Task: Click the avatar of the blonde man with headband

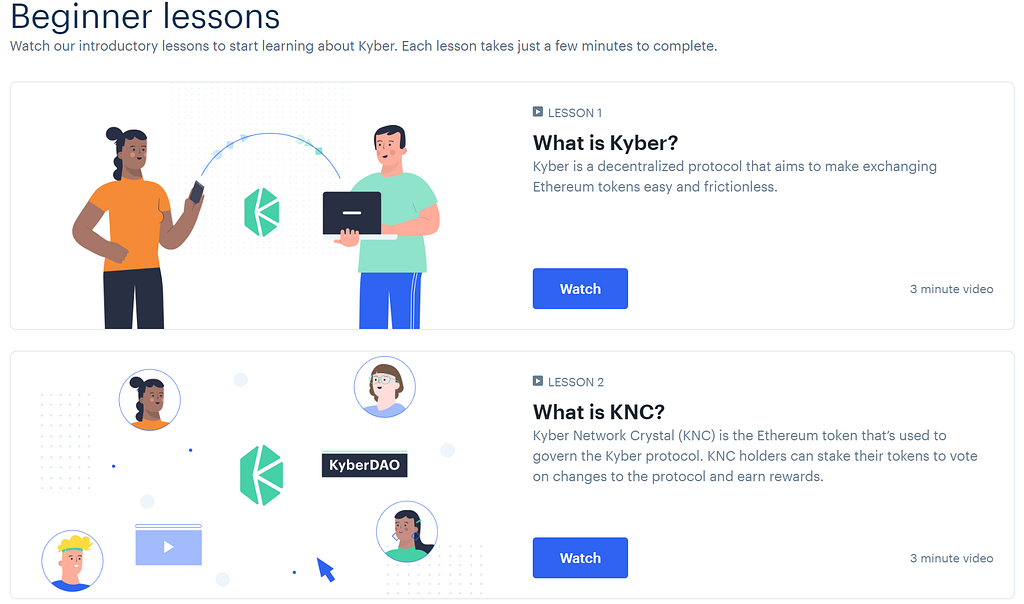Action: pyautogui.click(x=72, y=561)
